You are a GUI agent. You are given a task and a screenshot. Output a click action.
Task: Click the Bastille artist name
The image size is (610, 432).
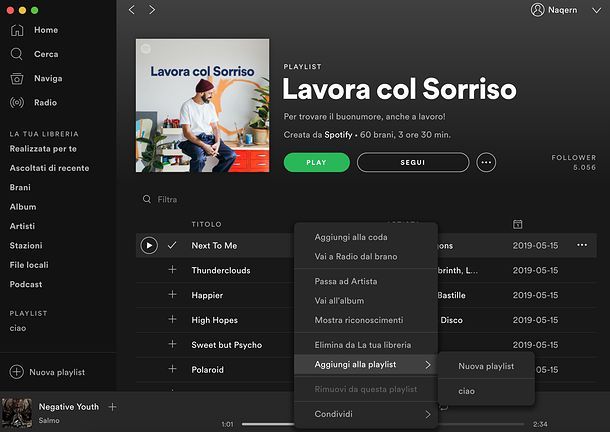click(x=451, y=295)
